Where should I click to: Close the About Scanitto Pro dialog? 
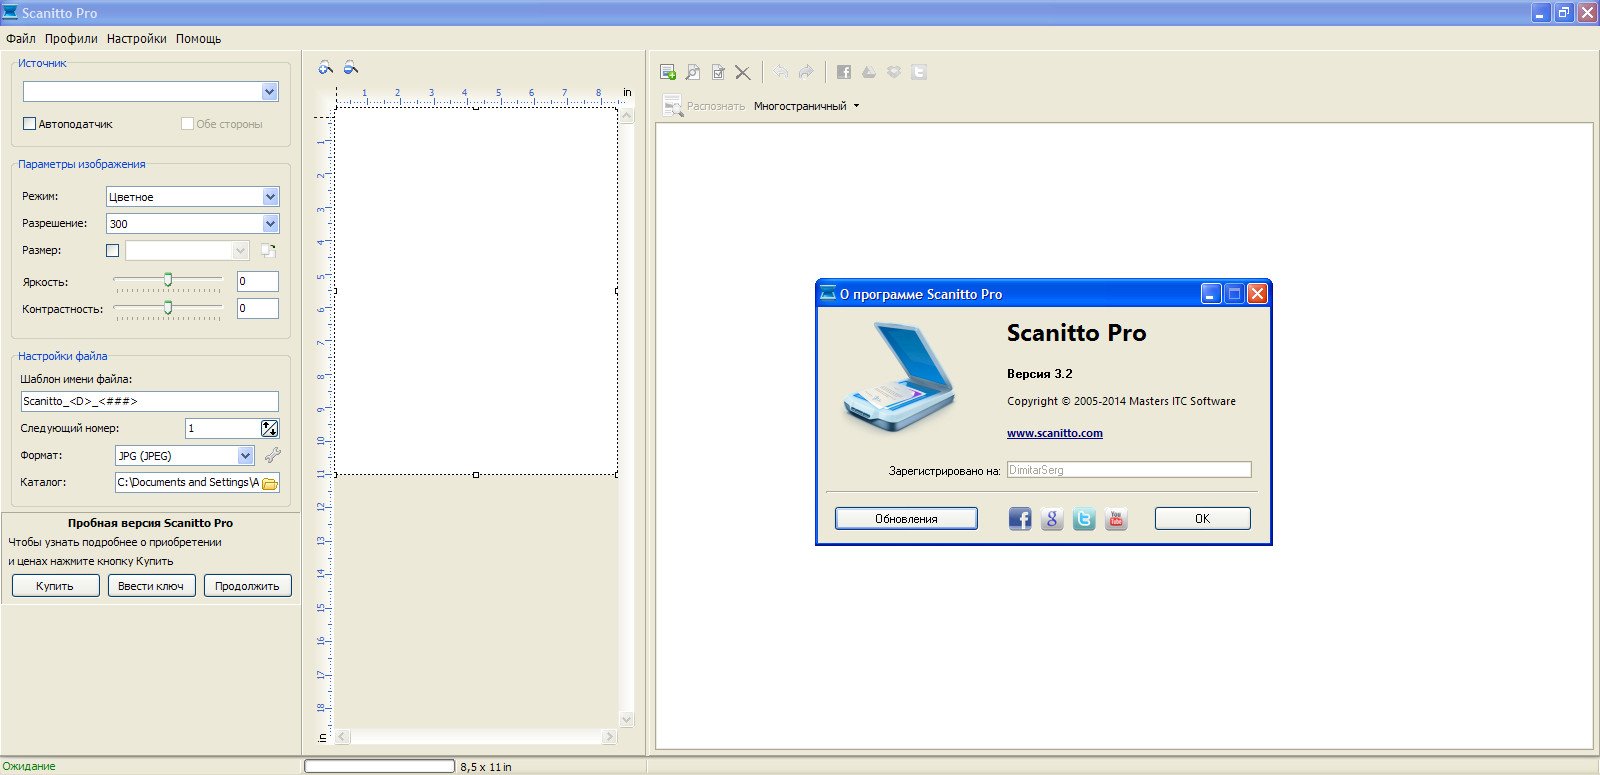click(1258, 293)
